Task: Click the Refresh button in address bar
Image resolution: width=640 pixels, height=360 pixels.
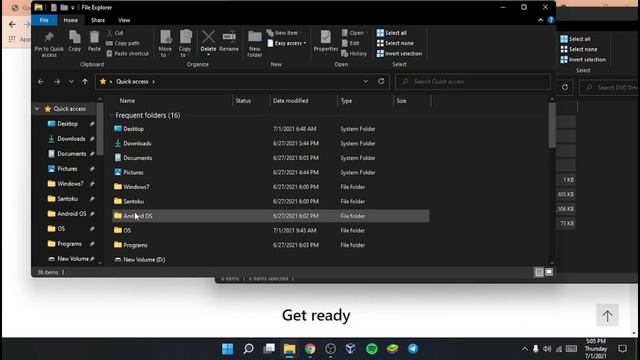Action: (381, 81)
